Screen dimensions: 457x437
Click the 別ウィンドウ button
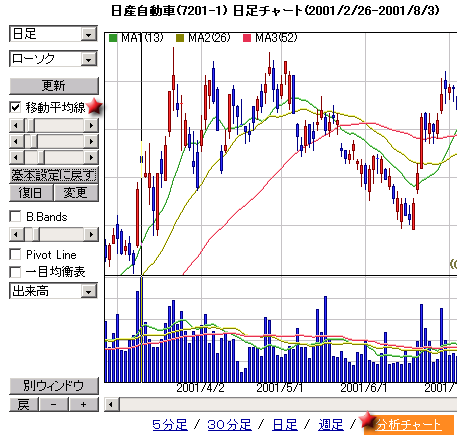click(54, 386)
